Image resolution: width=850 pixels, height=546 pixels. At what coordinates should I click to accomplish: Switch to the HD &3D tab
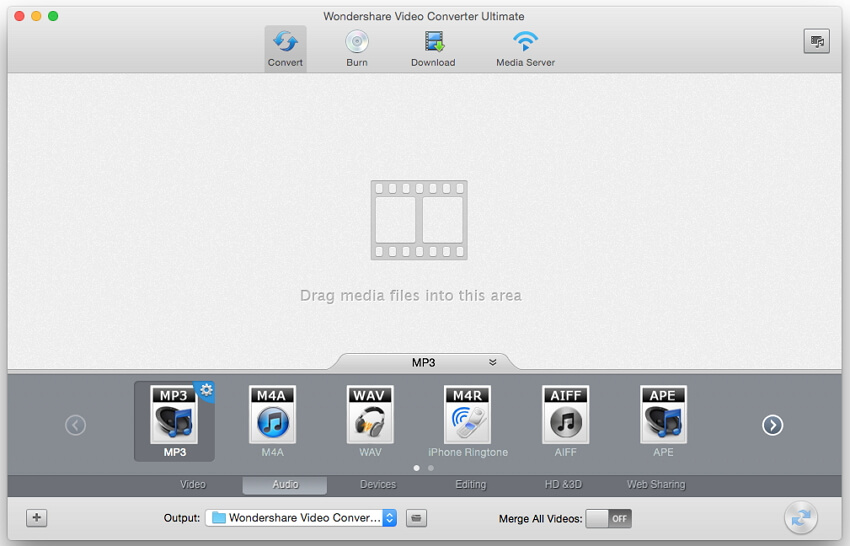pos(563,484)
